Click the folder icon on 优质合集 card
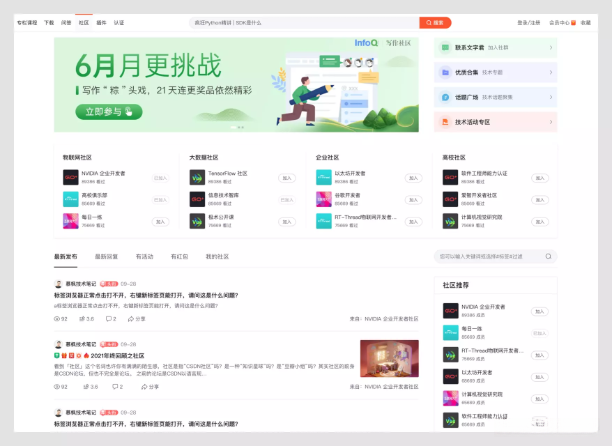612x446 pixels. 445,72
